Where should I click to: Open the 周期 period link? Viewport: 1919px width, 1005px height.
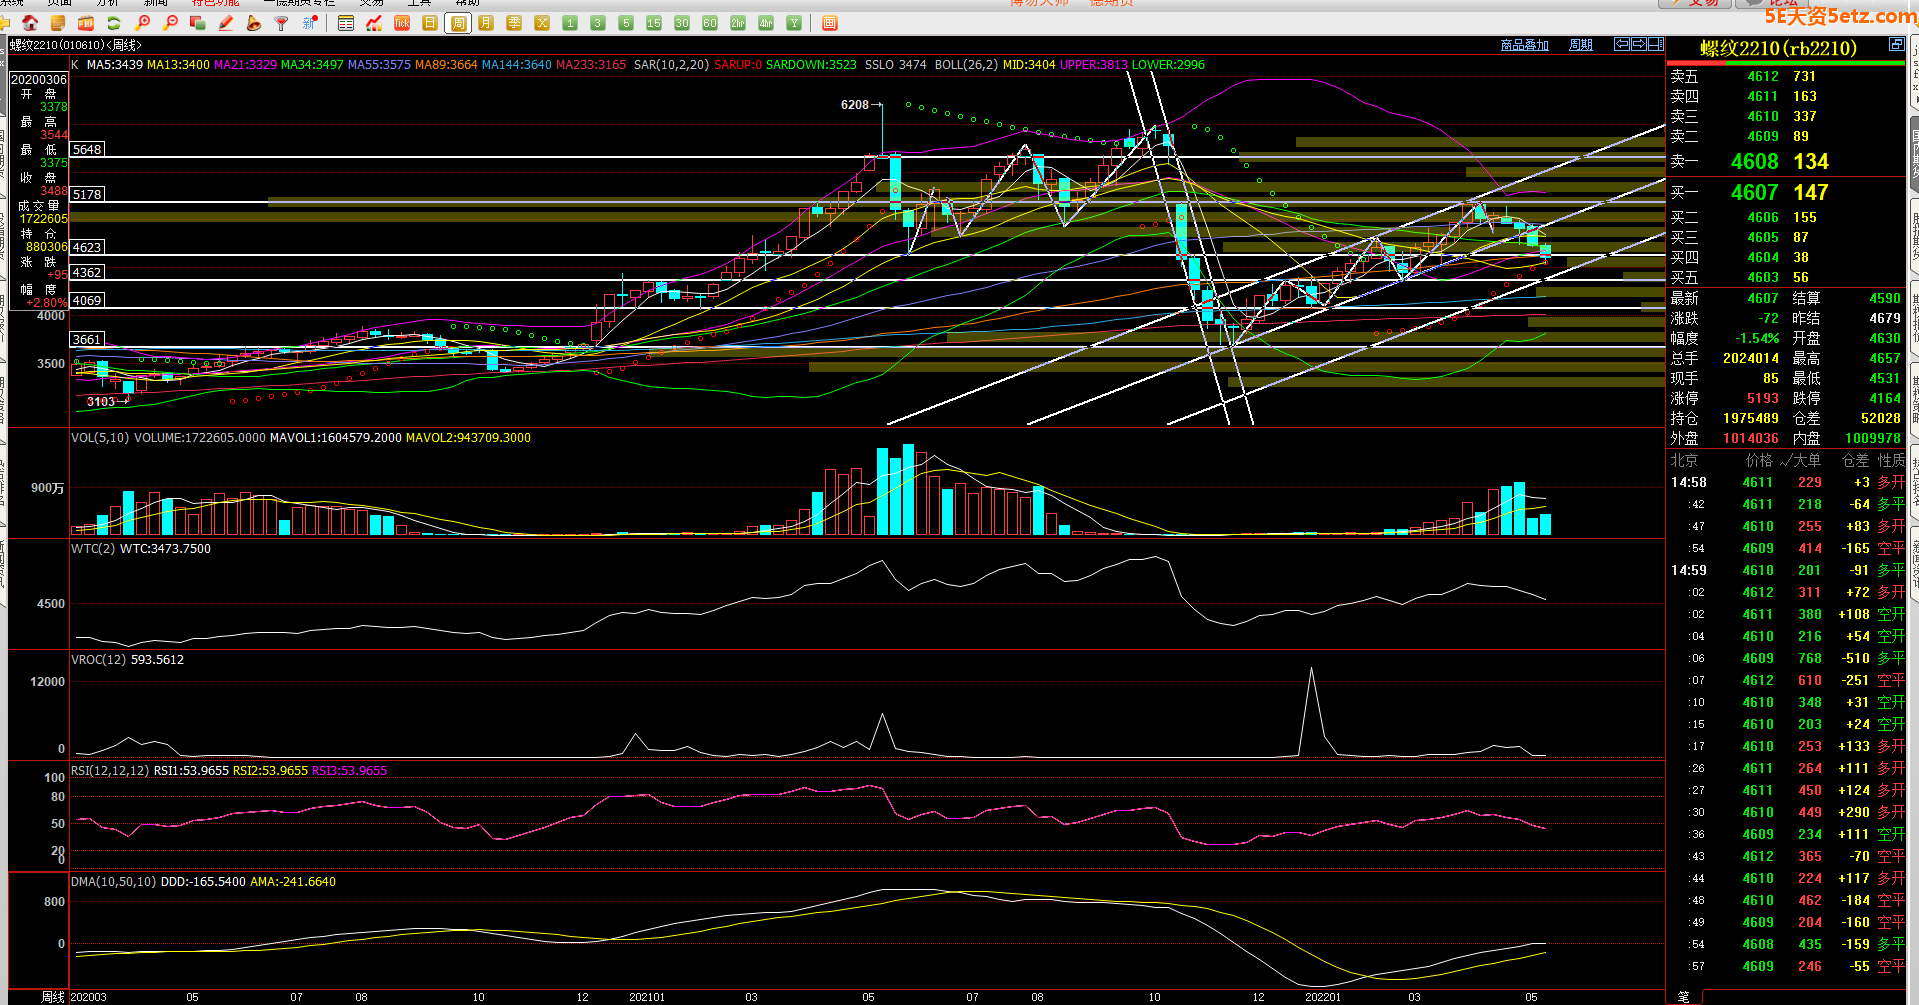[1581, 45]
